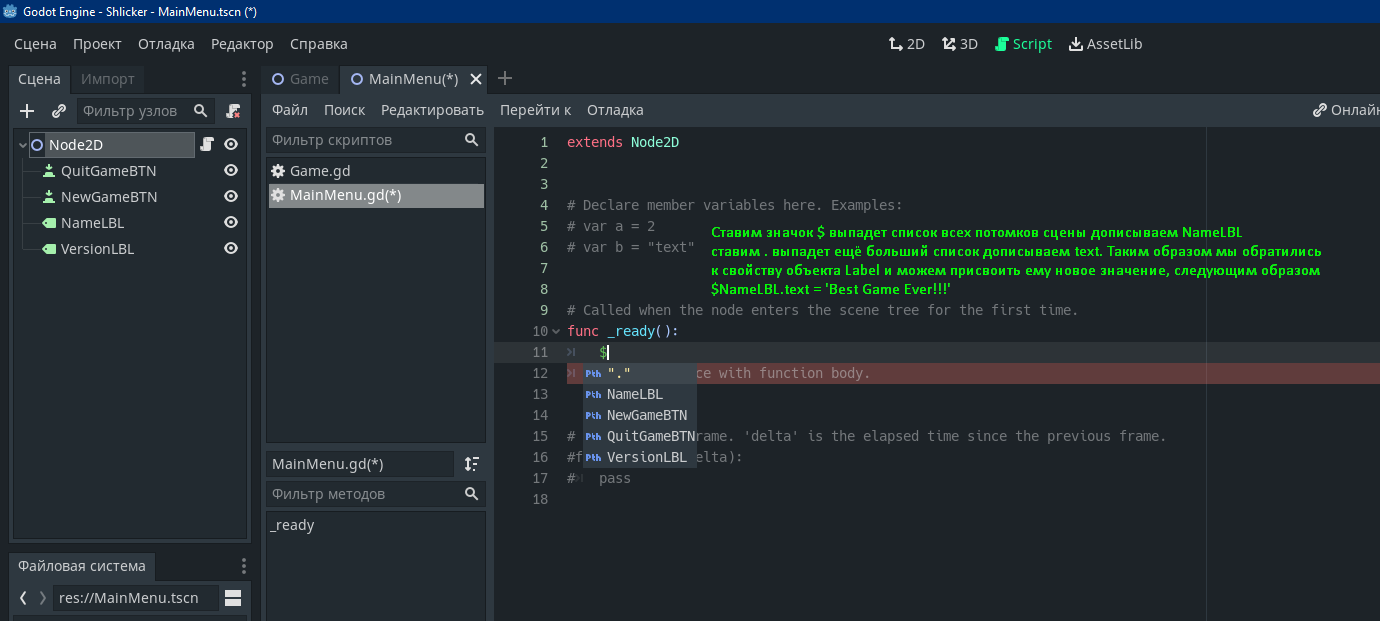Open the top Сцена menu
This screenshot has height=621, width=1380.
pos(35,44)
